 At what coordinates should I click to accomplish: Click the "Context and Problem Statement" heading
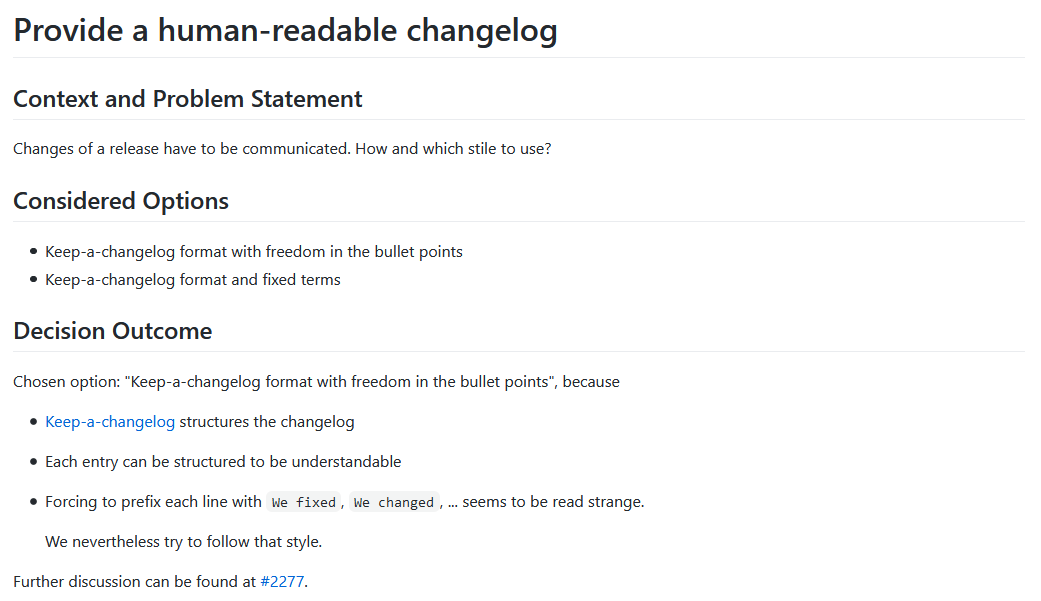(187, 99)
